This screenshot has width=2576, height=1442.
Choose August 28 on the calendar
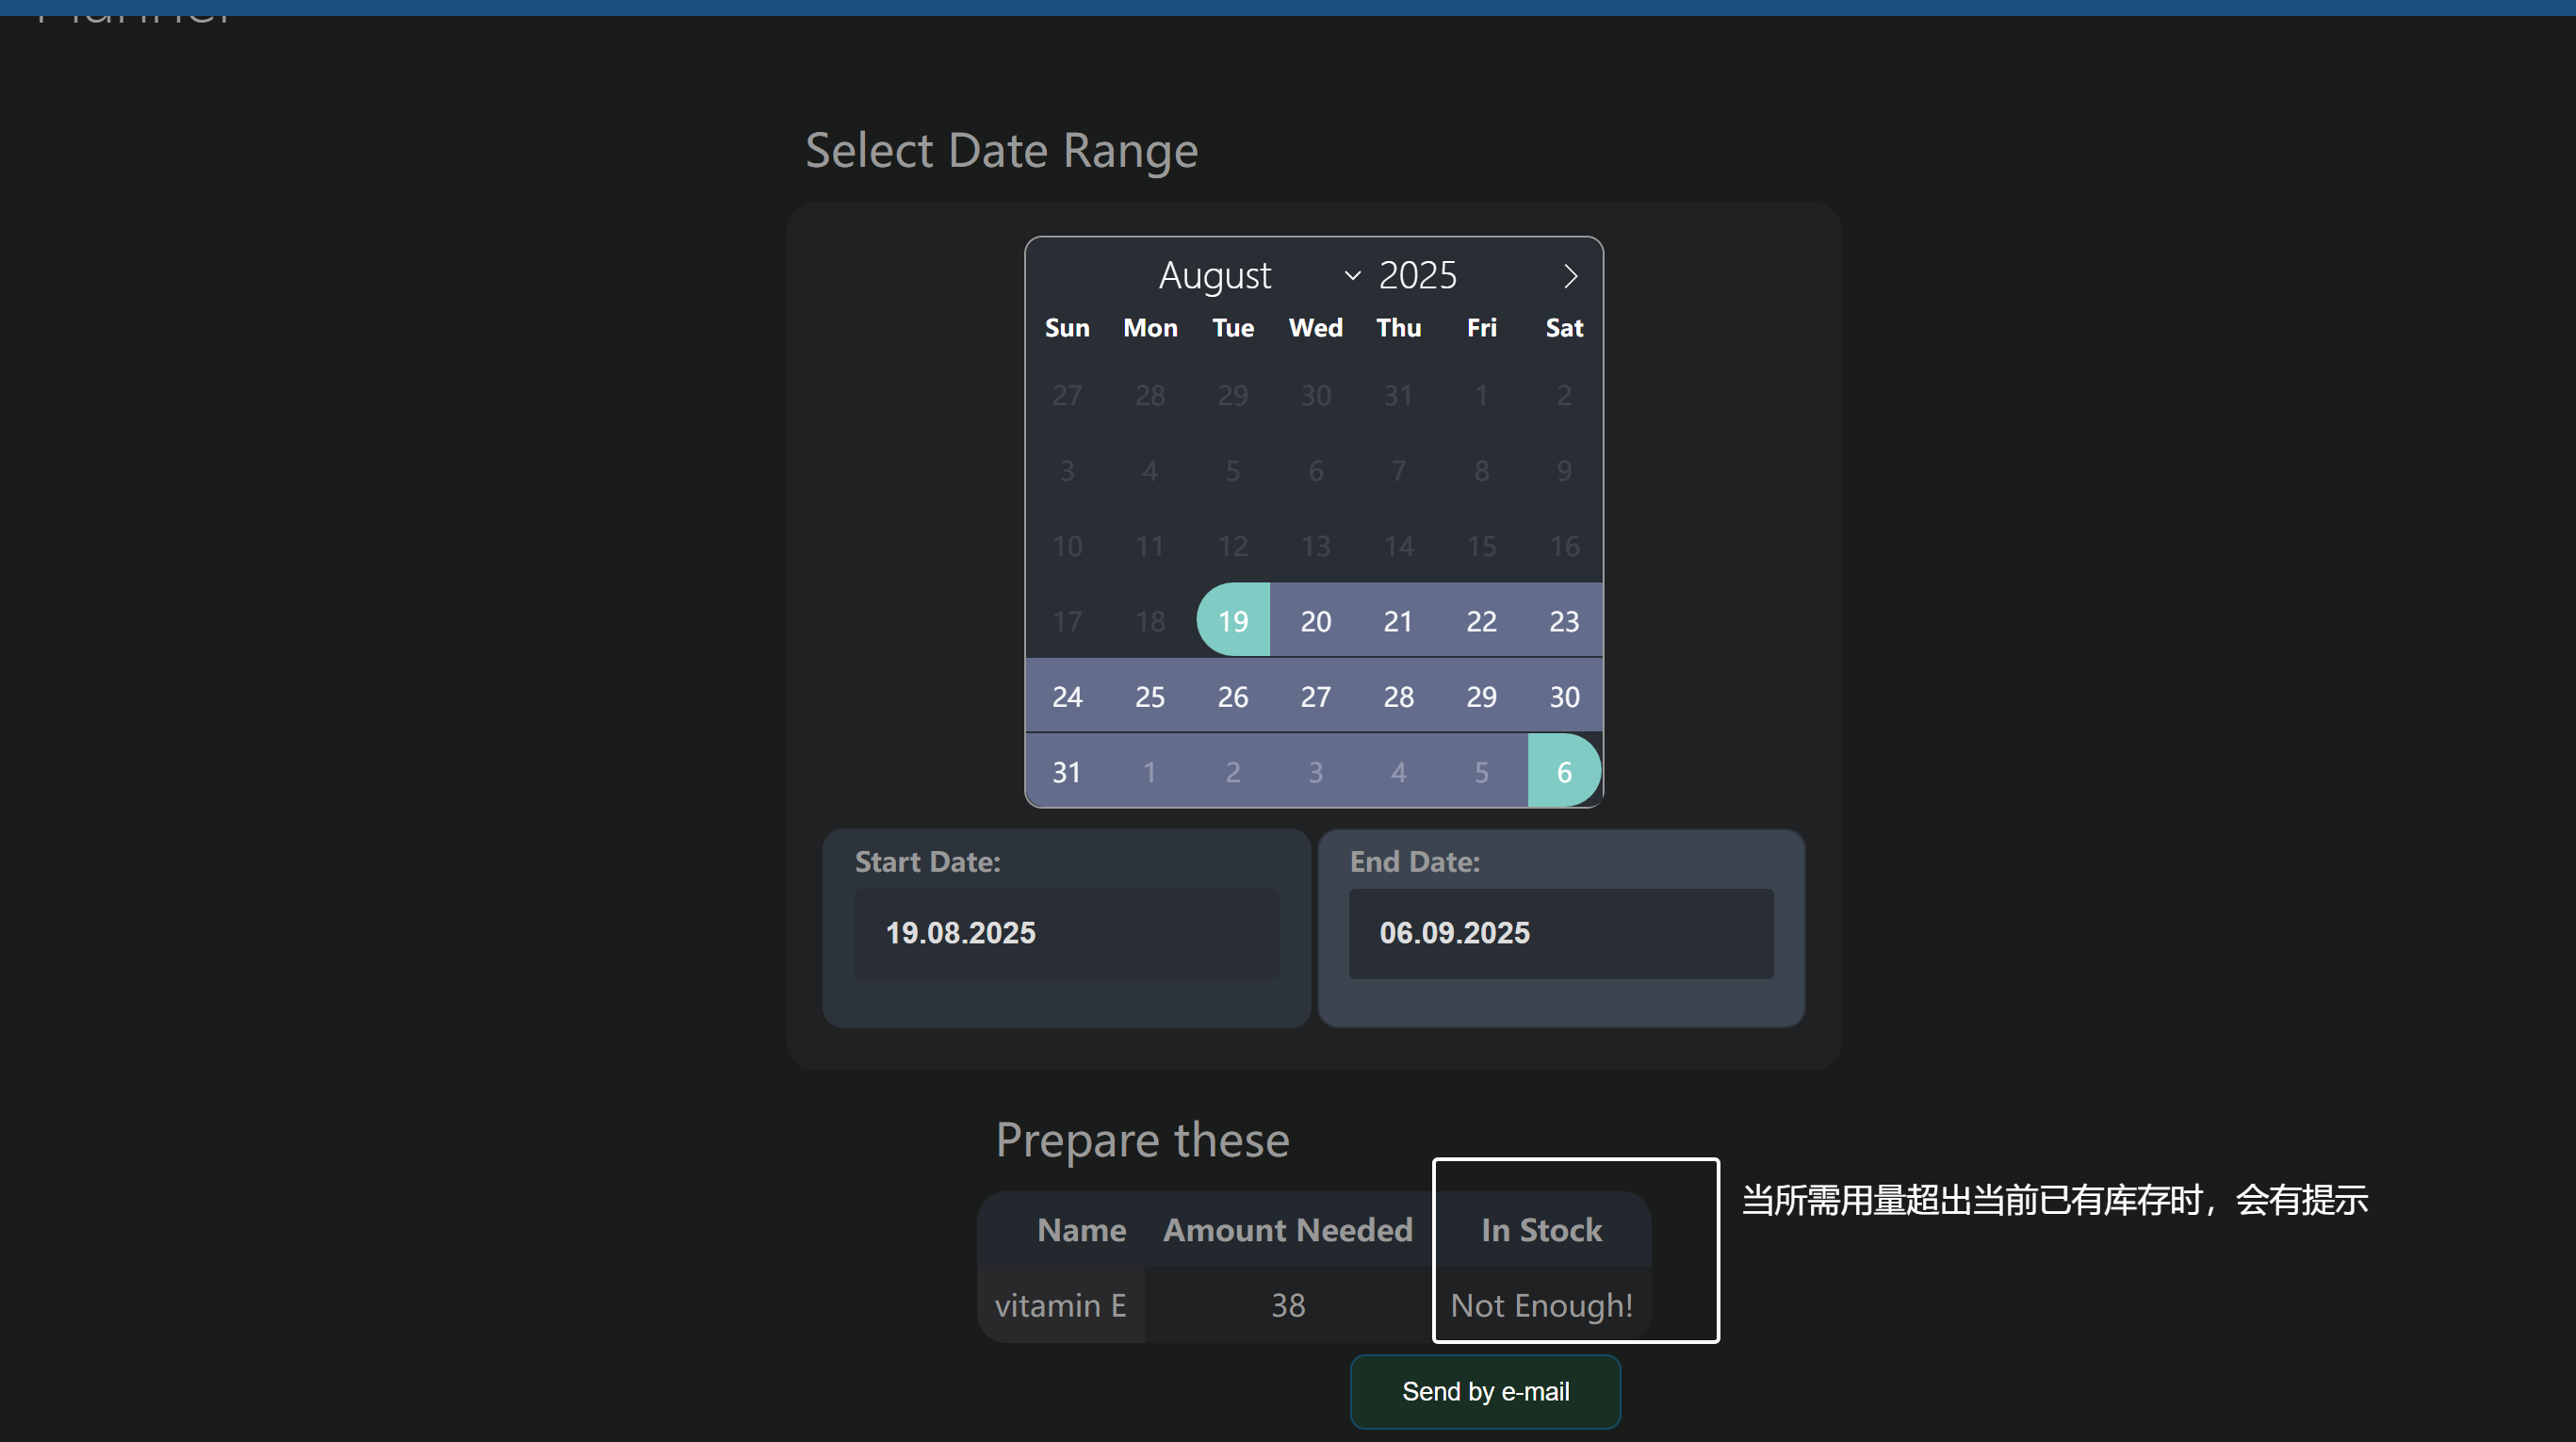pyautogui.click(x=1398, y=696)
